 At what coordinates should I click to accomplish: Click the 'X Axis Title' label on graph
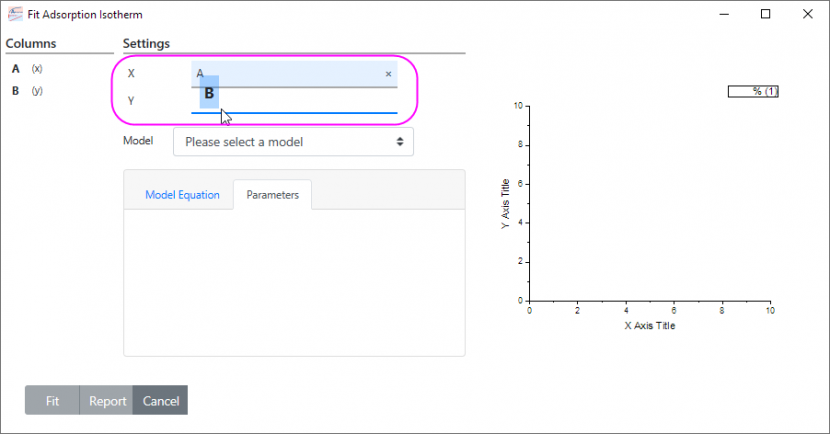[x=649, y=326]
